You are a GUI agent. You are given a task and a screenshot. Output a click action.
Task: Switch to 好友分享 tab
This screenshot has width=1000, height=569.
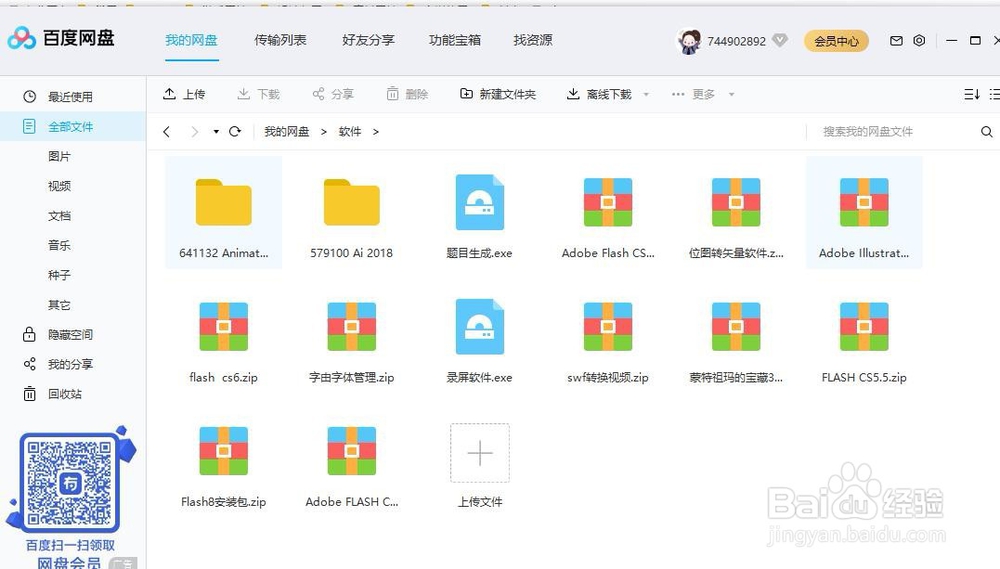click(368, 40)
